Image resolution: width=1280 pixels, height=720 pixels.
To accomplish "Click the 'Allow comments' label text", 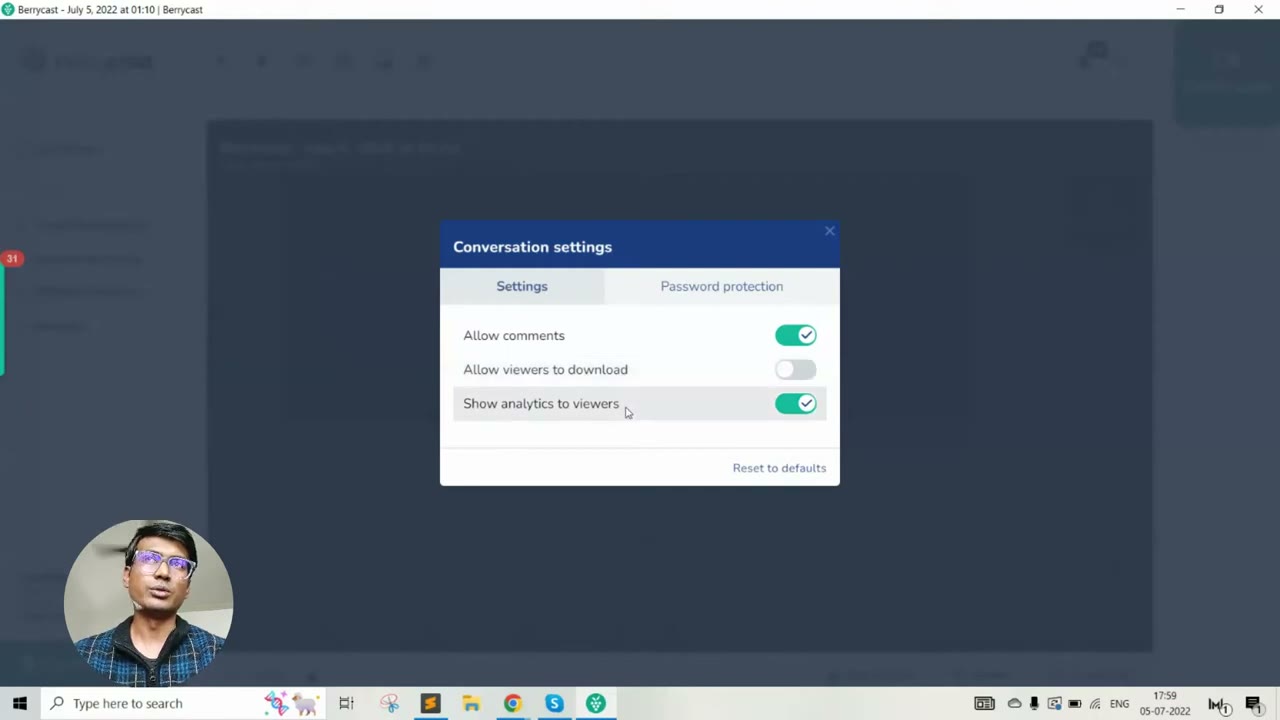I will click(514, 336).
